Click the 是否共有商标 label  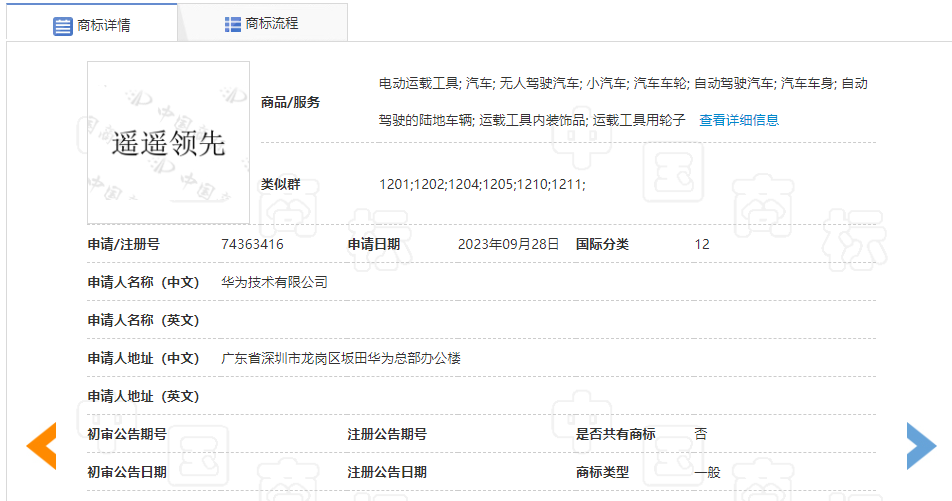616,434
